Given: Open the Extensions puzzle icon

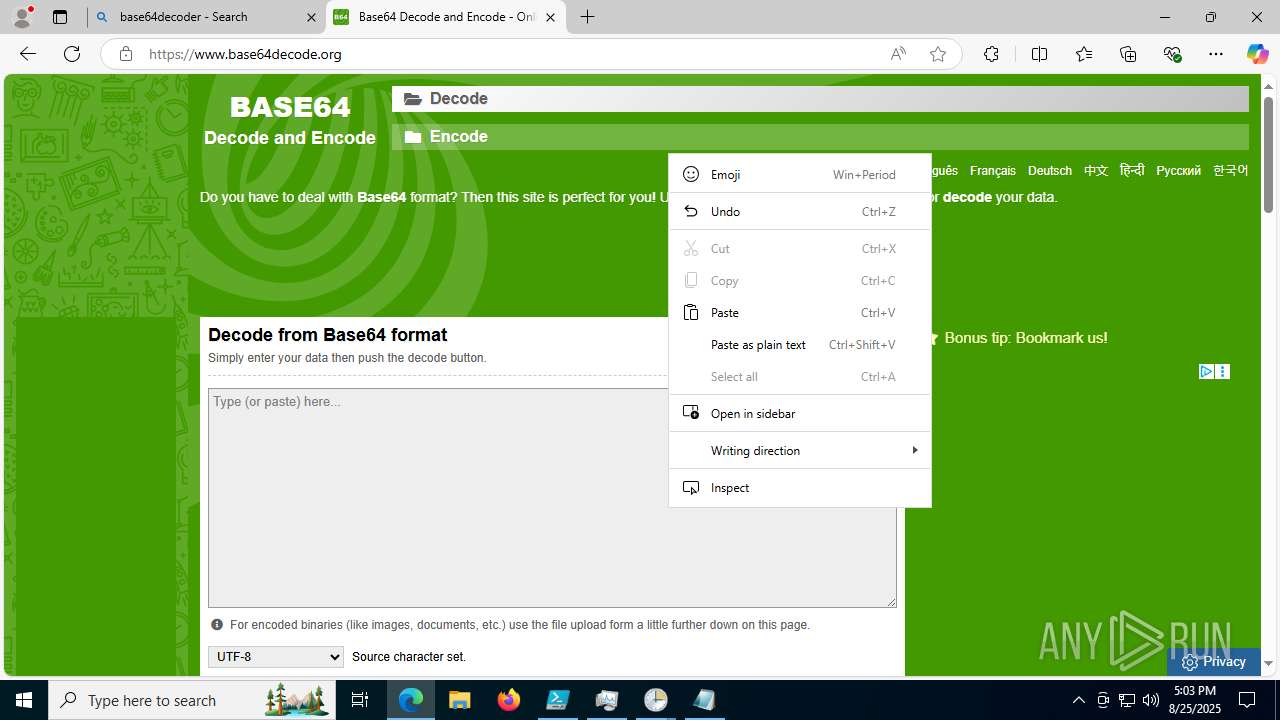Looking at the screenshot, I should click(x=991, y=54).
